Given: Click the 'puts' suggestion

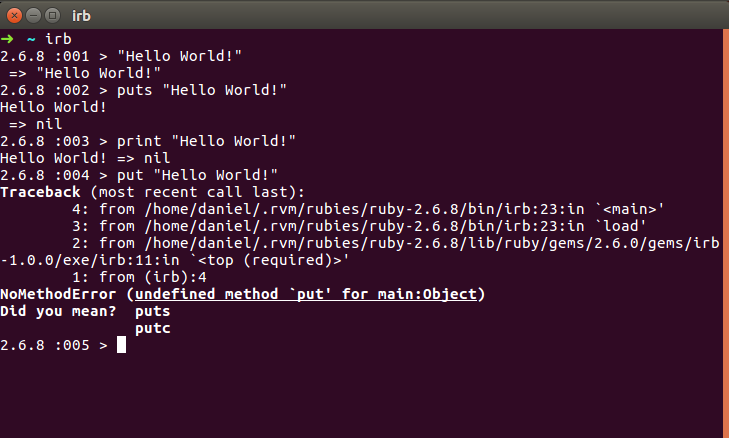Looking at the screenshot, I should (152, 311).
